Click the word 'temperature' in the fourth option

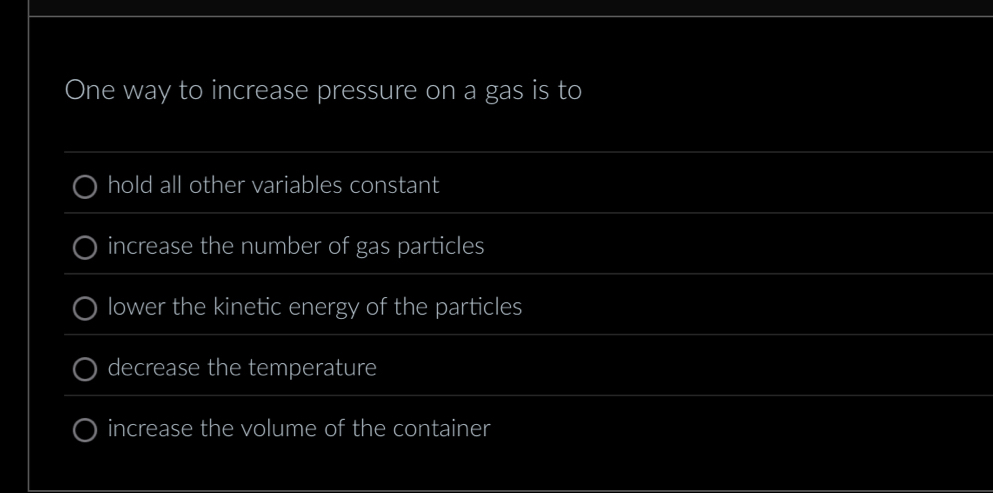pos(312,368)
